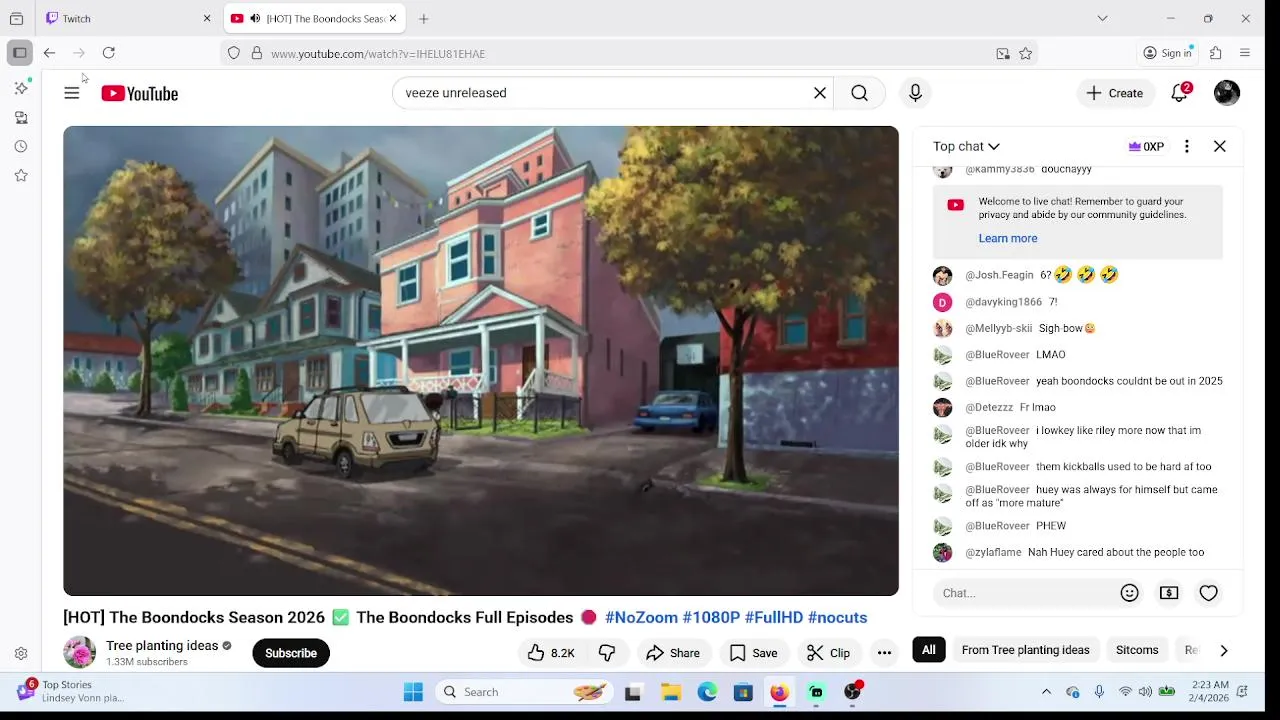
Task: Open Microsoft Edge from the taskbar
Action: tap(707, 692)
